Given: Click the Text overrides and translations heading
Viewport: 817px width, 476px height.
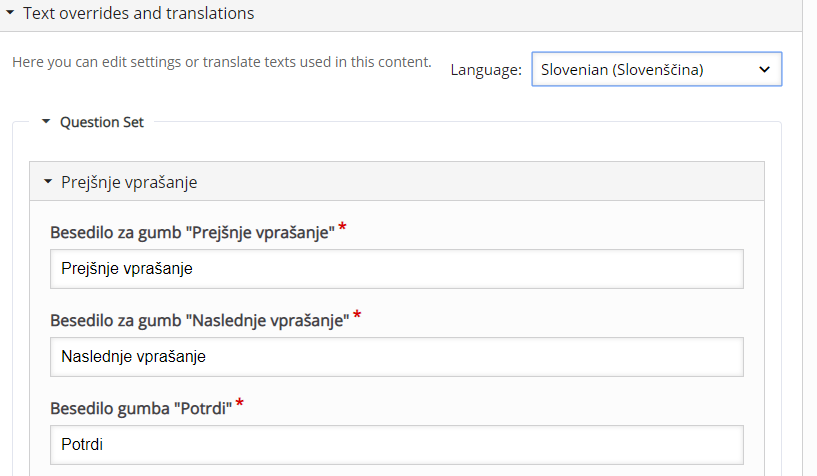Looking at the screenshot, I should (139, 13).
